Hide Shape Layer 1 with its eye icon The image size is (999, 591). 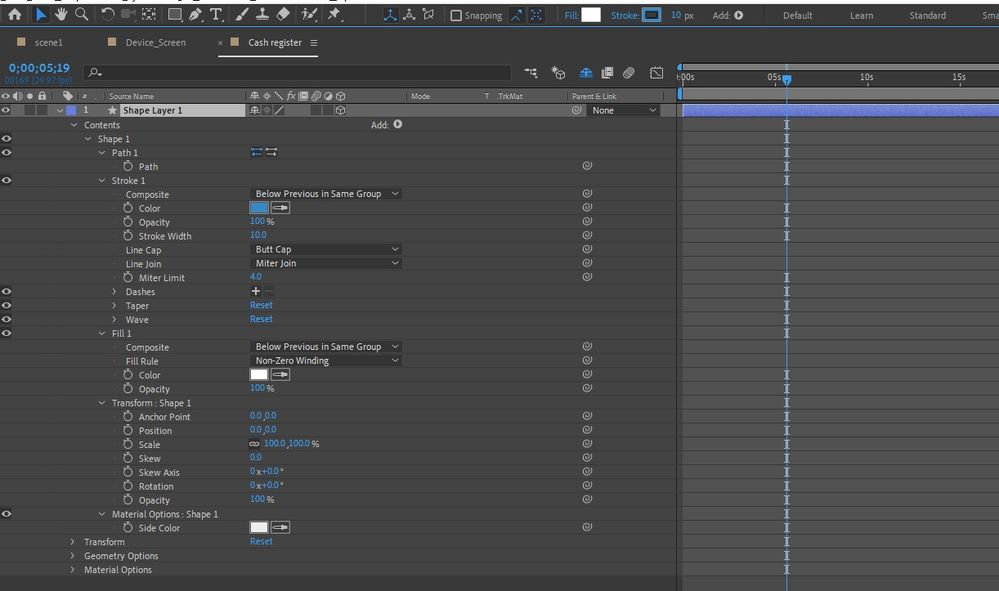tap(6, 110)
